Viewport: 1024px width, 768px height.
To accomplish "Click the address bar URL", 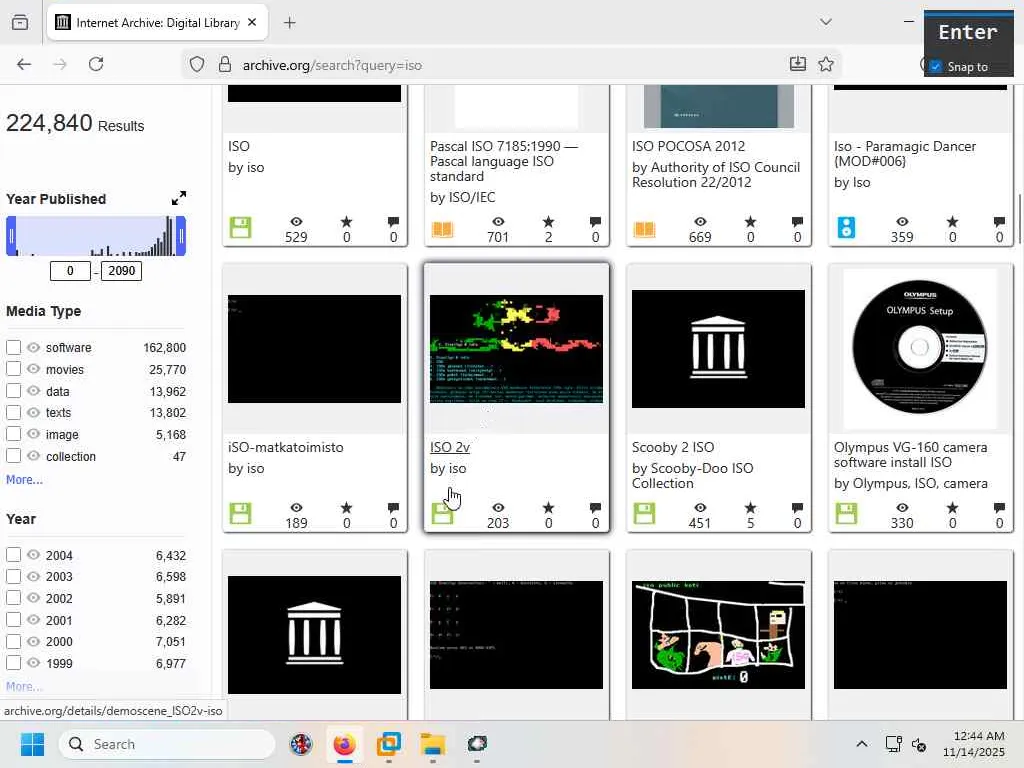I will 332,65.
